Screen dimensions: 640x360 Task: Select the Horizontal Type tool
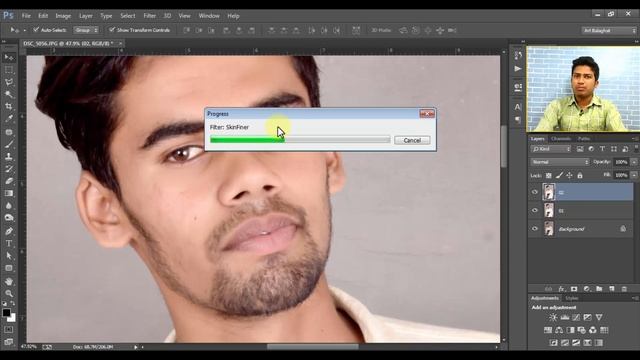[9, 243]
